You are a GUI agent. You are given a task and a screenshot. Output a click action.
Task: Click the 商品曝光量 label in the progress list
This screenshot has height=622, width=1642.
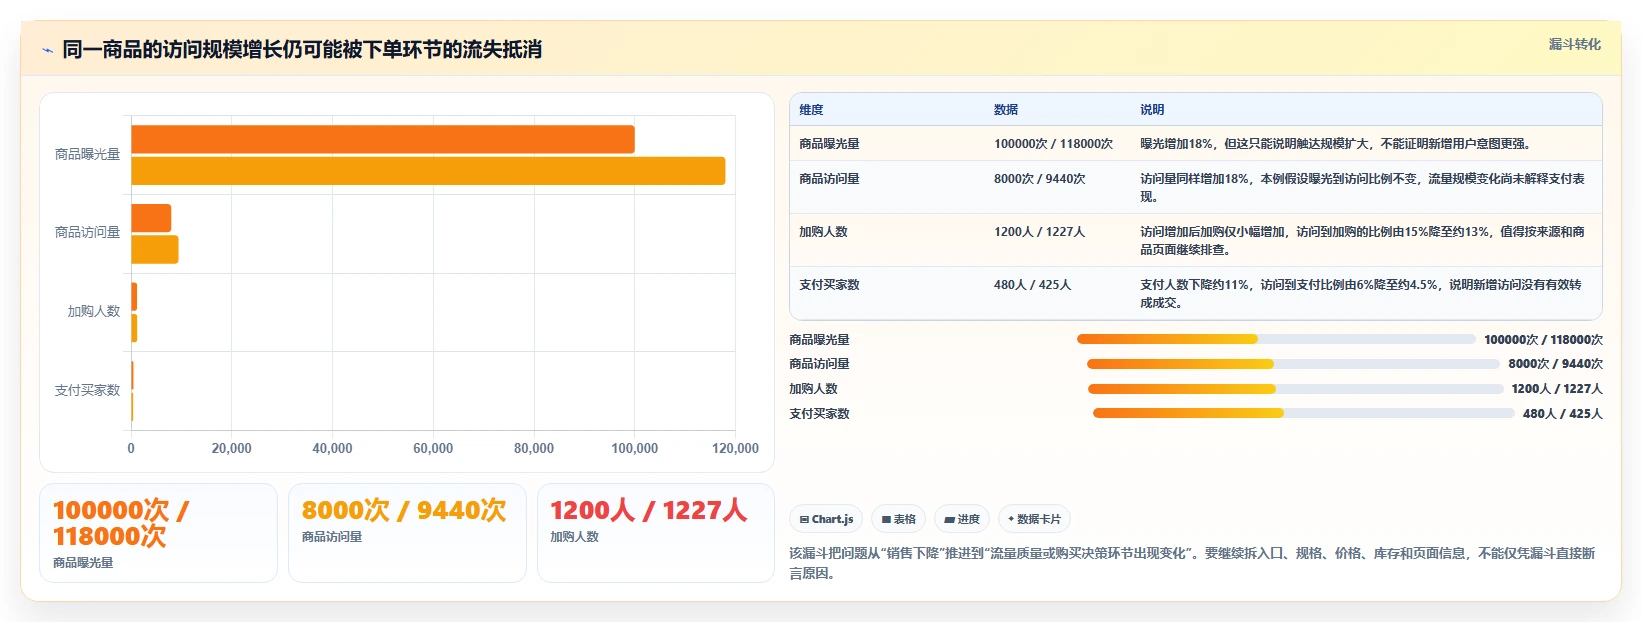(x=819, y=340)
